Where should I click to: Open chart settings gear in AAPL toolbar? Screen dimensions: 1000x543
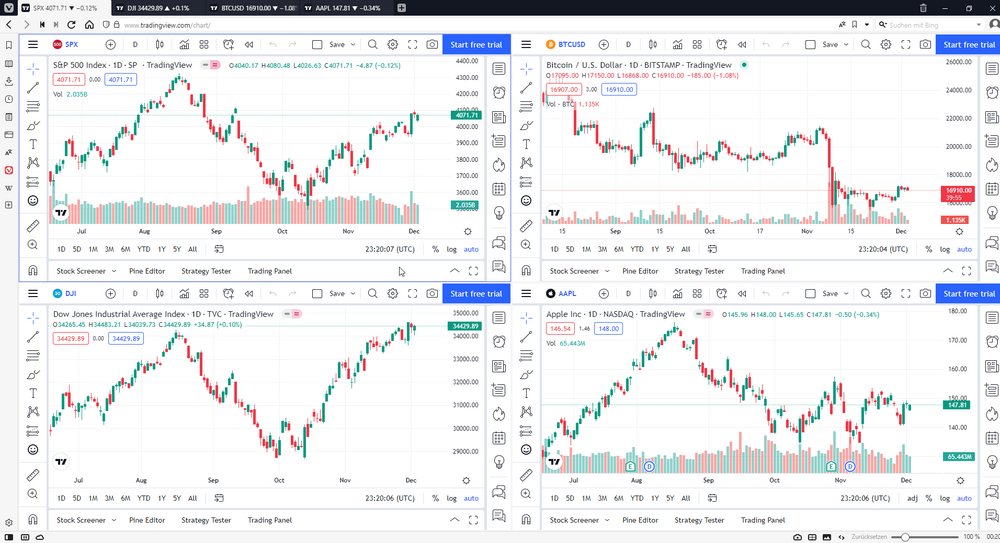tap(886, 294)
